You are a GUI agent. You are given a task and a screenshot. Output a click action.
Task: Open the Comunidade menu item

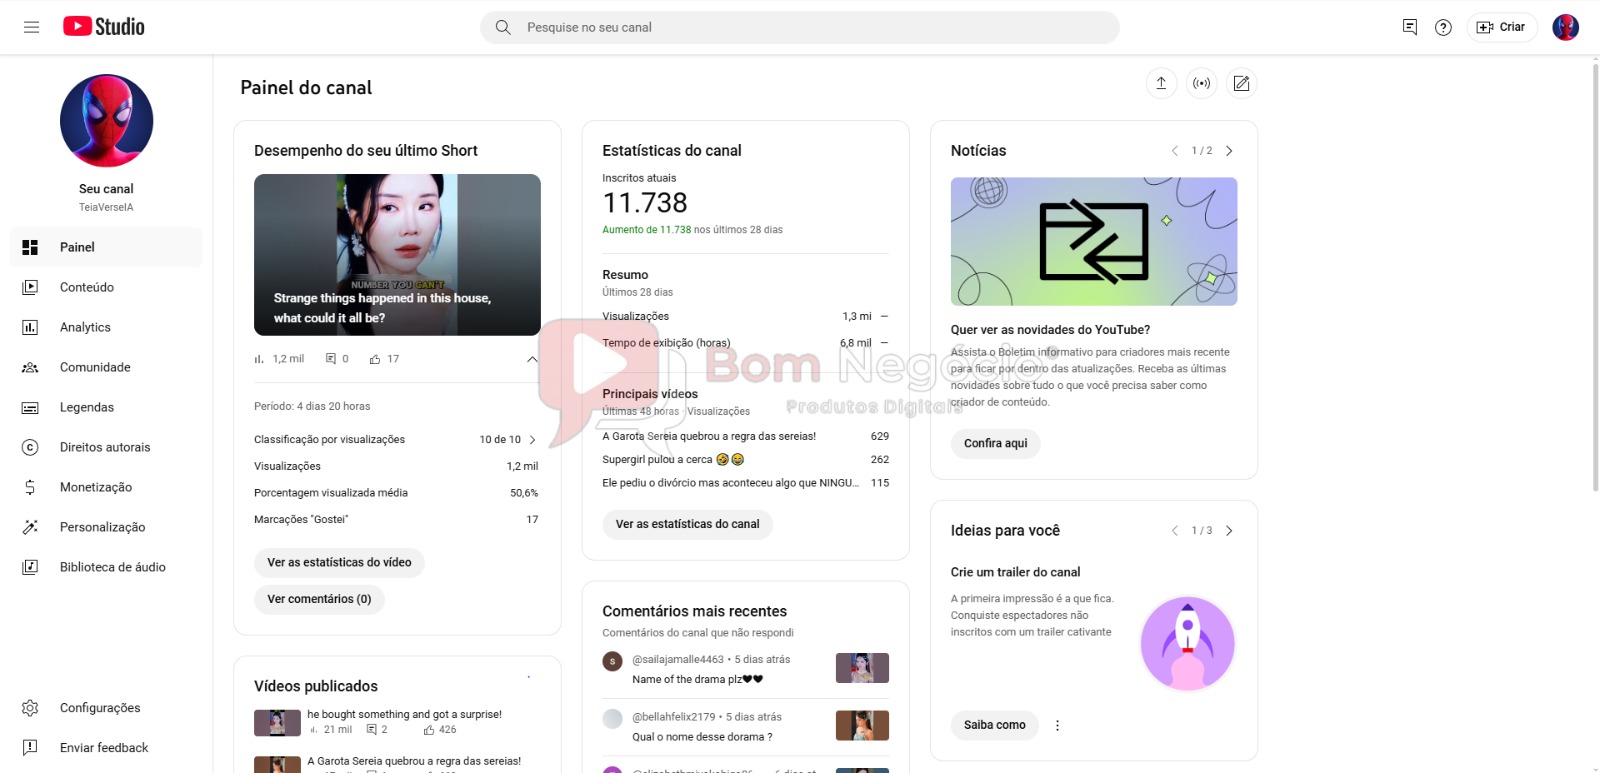tap(106, 367)
